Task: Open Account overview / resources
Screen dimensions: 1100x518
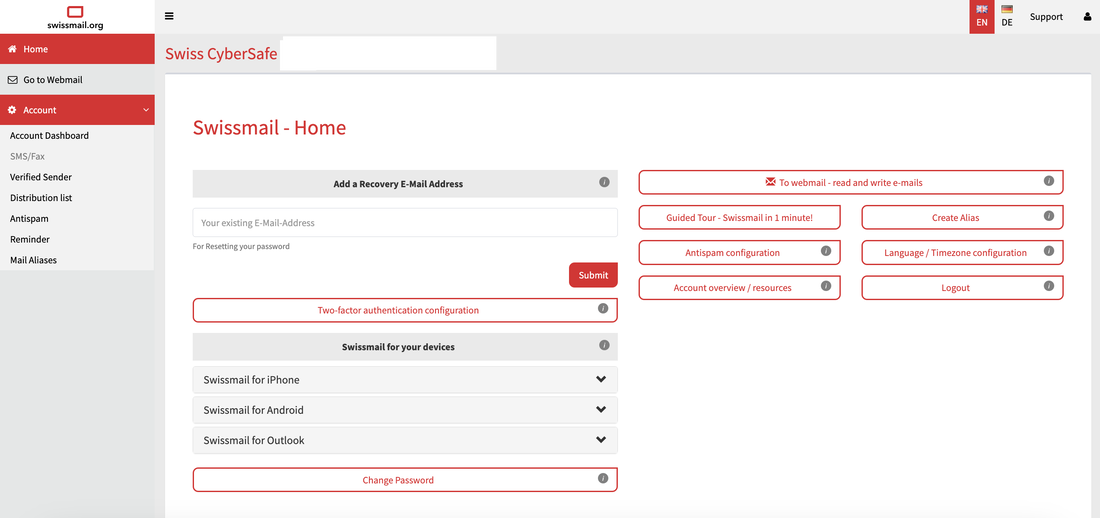Action: coord(739,288)
